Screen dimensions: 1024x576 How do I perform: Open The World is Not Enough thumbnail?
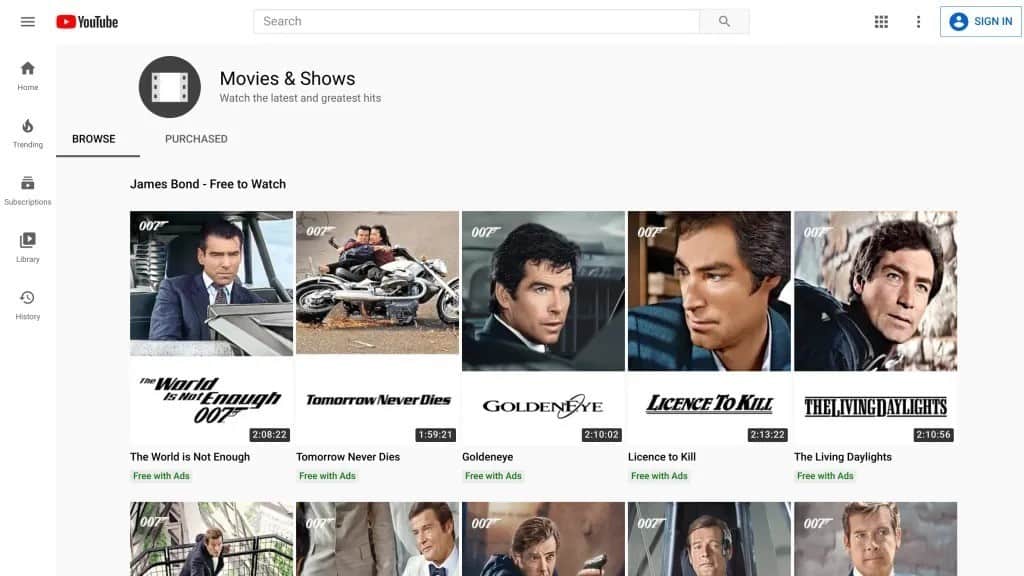[x=212, y=327]
